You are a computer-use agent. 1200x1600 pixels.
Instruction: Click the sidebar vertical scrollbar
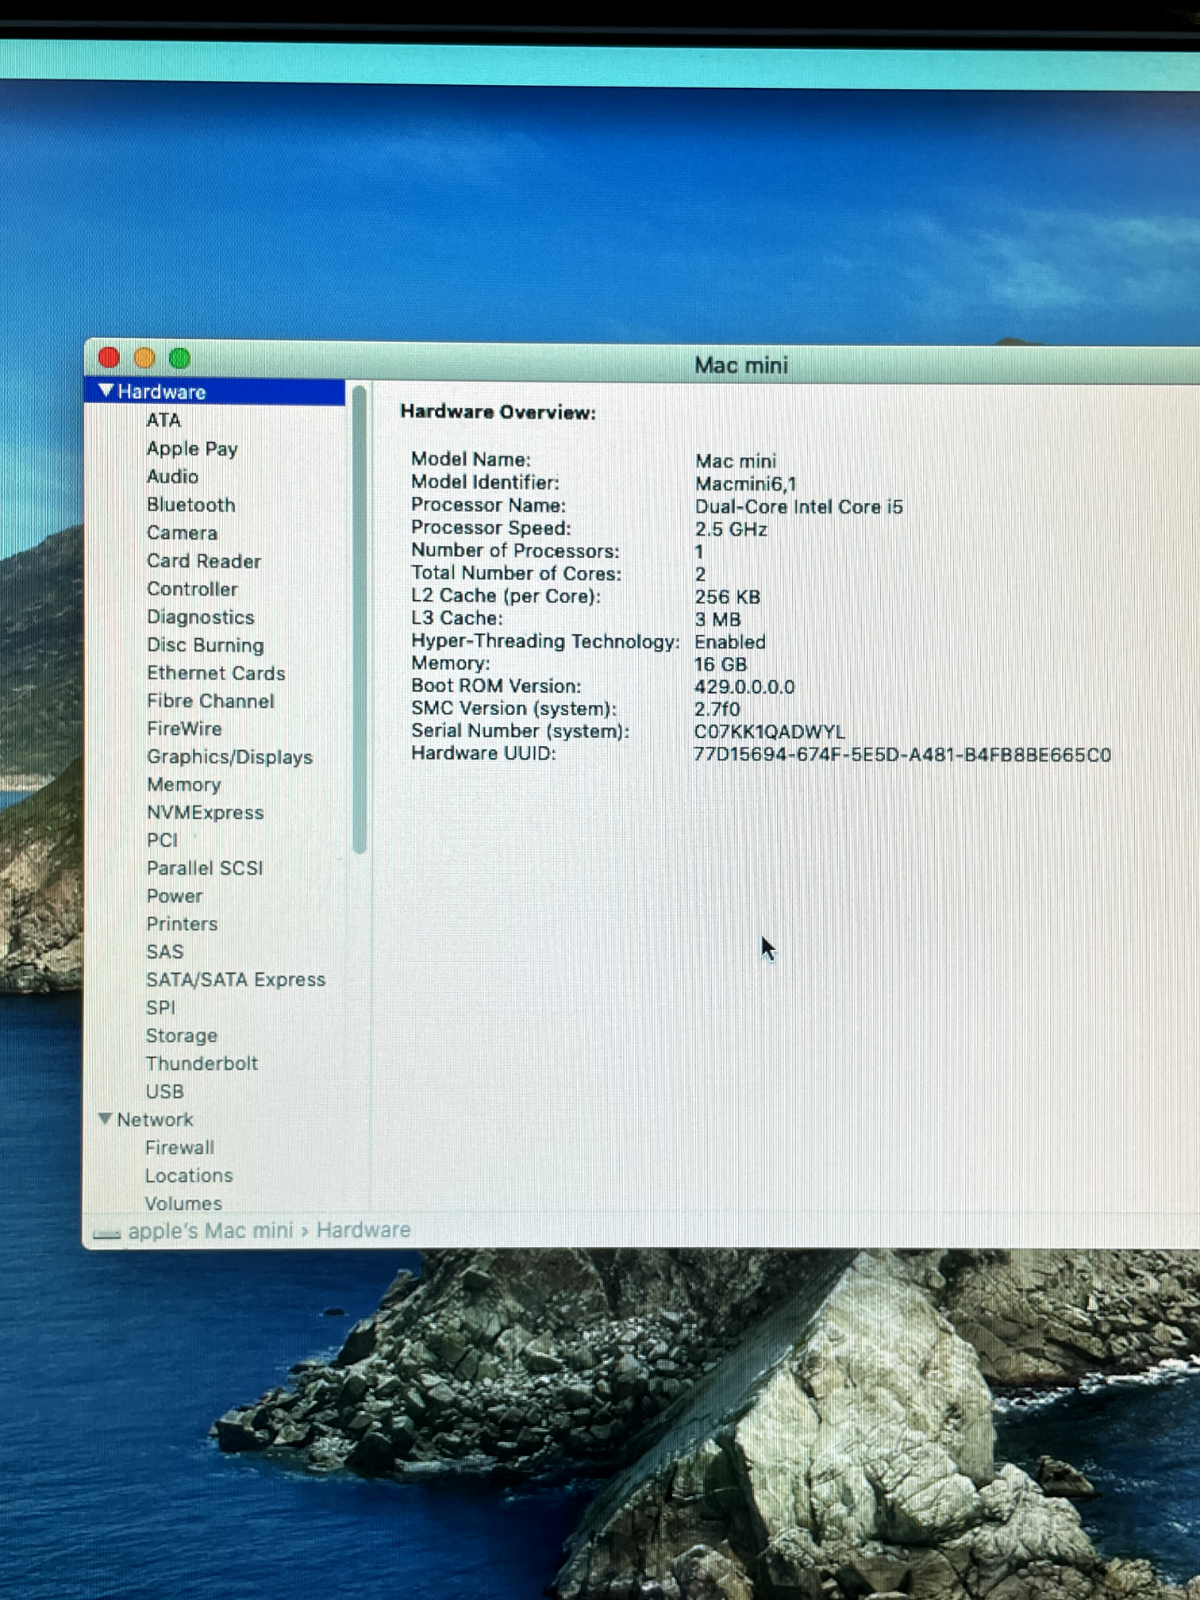[x=359, y=619]
